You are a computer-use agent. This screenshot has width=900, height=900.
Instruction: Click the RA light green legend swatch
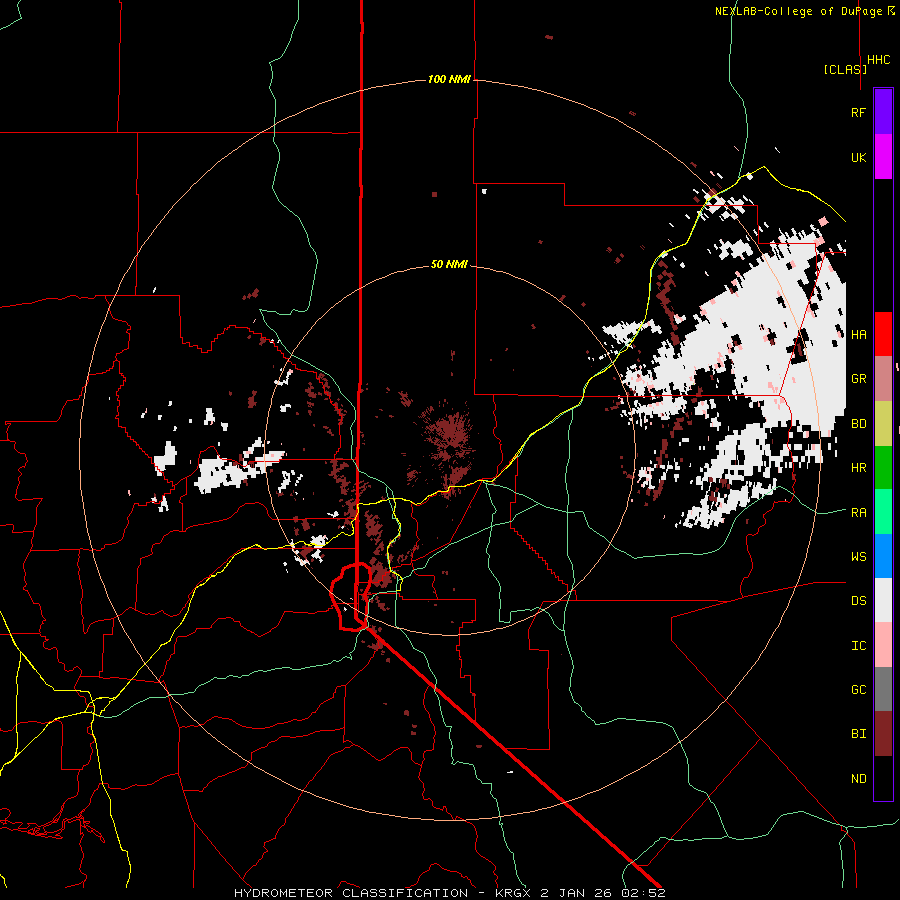pos(883,512)
